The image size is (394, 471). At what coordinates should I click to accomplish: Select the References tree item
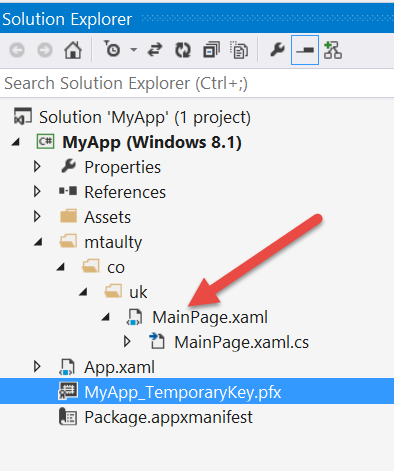[125, 192]
